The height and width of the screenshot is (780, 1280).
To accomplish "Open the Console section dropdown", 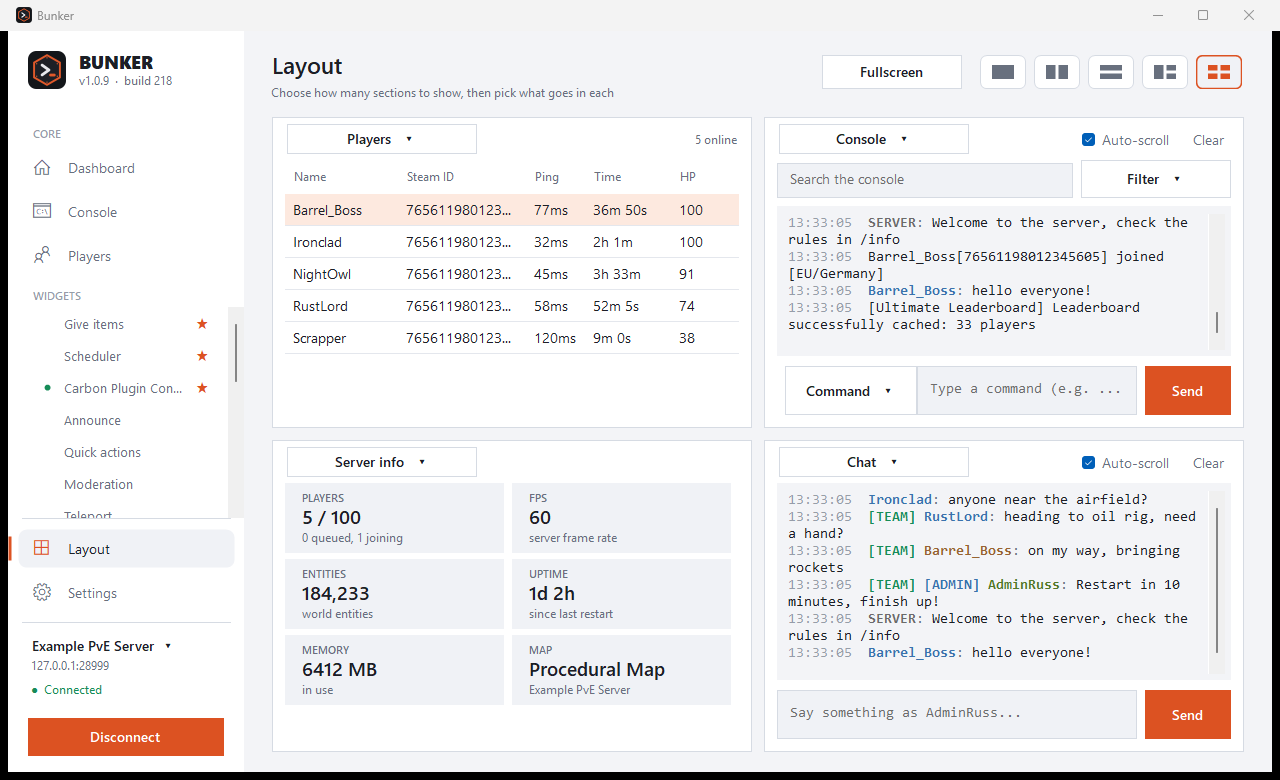I will (x=874, y=139).
